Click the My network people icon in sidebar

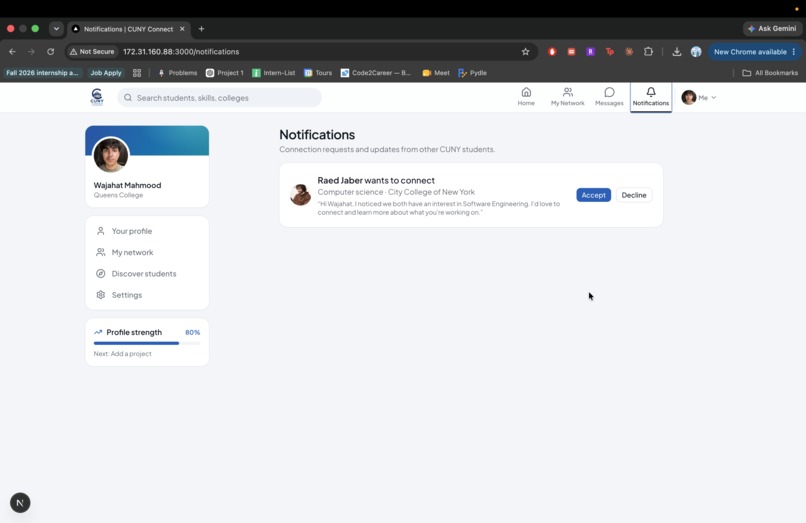click(x=101, y=253)
